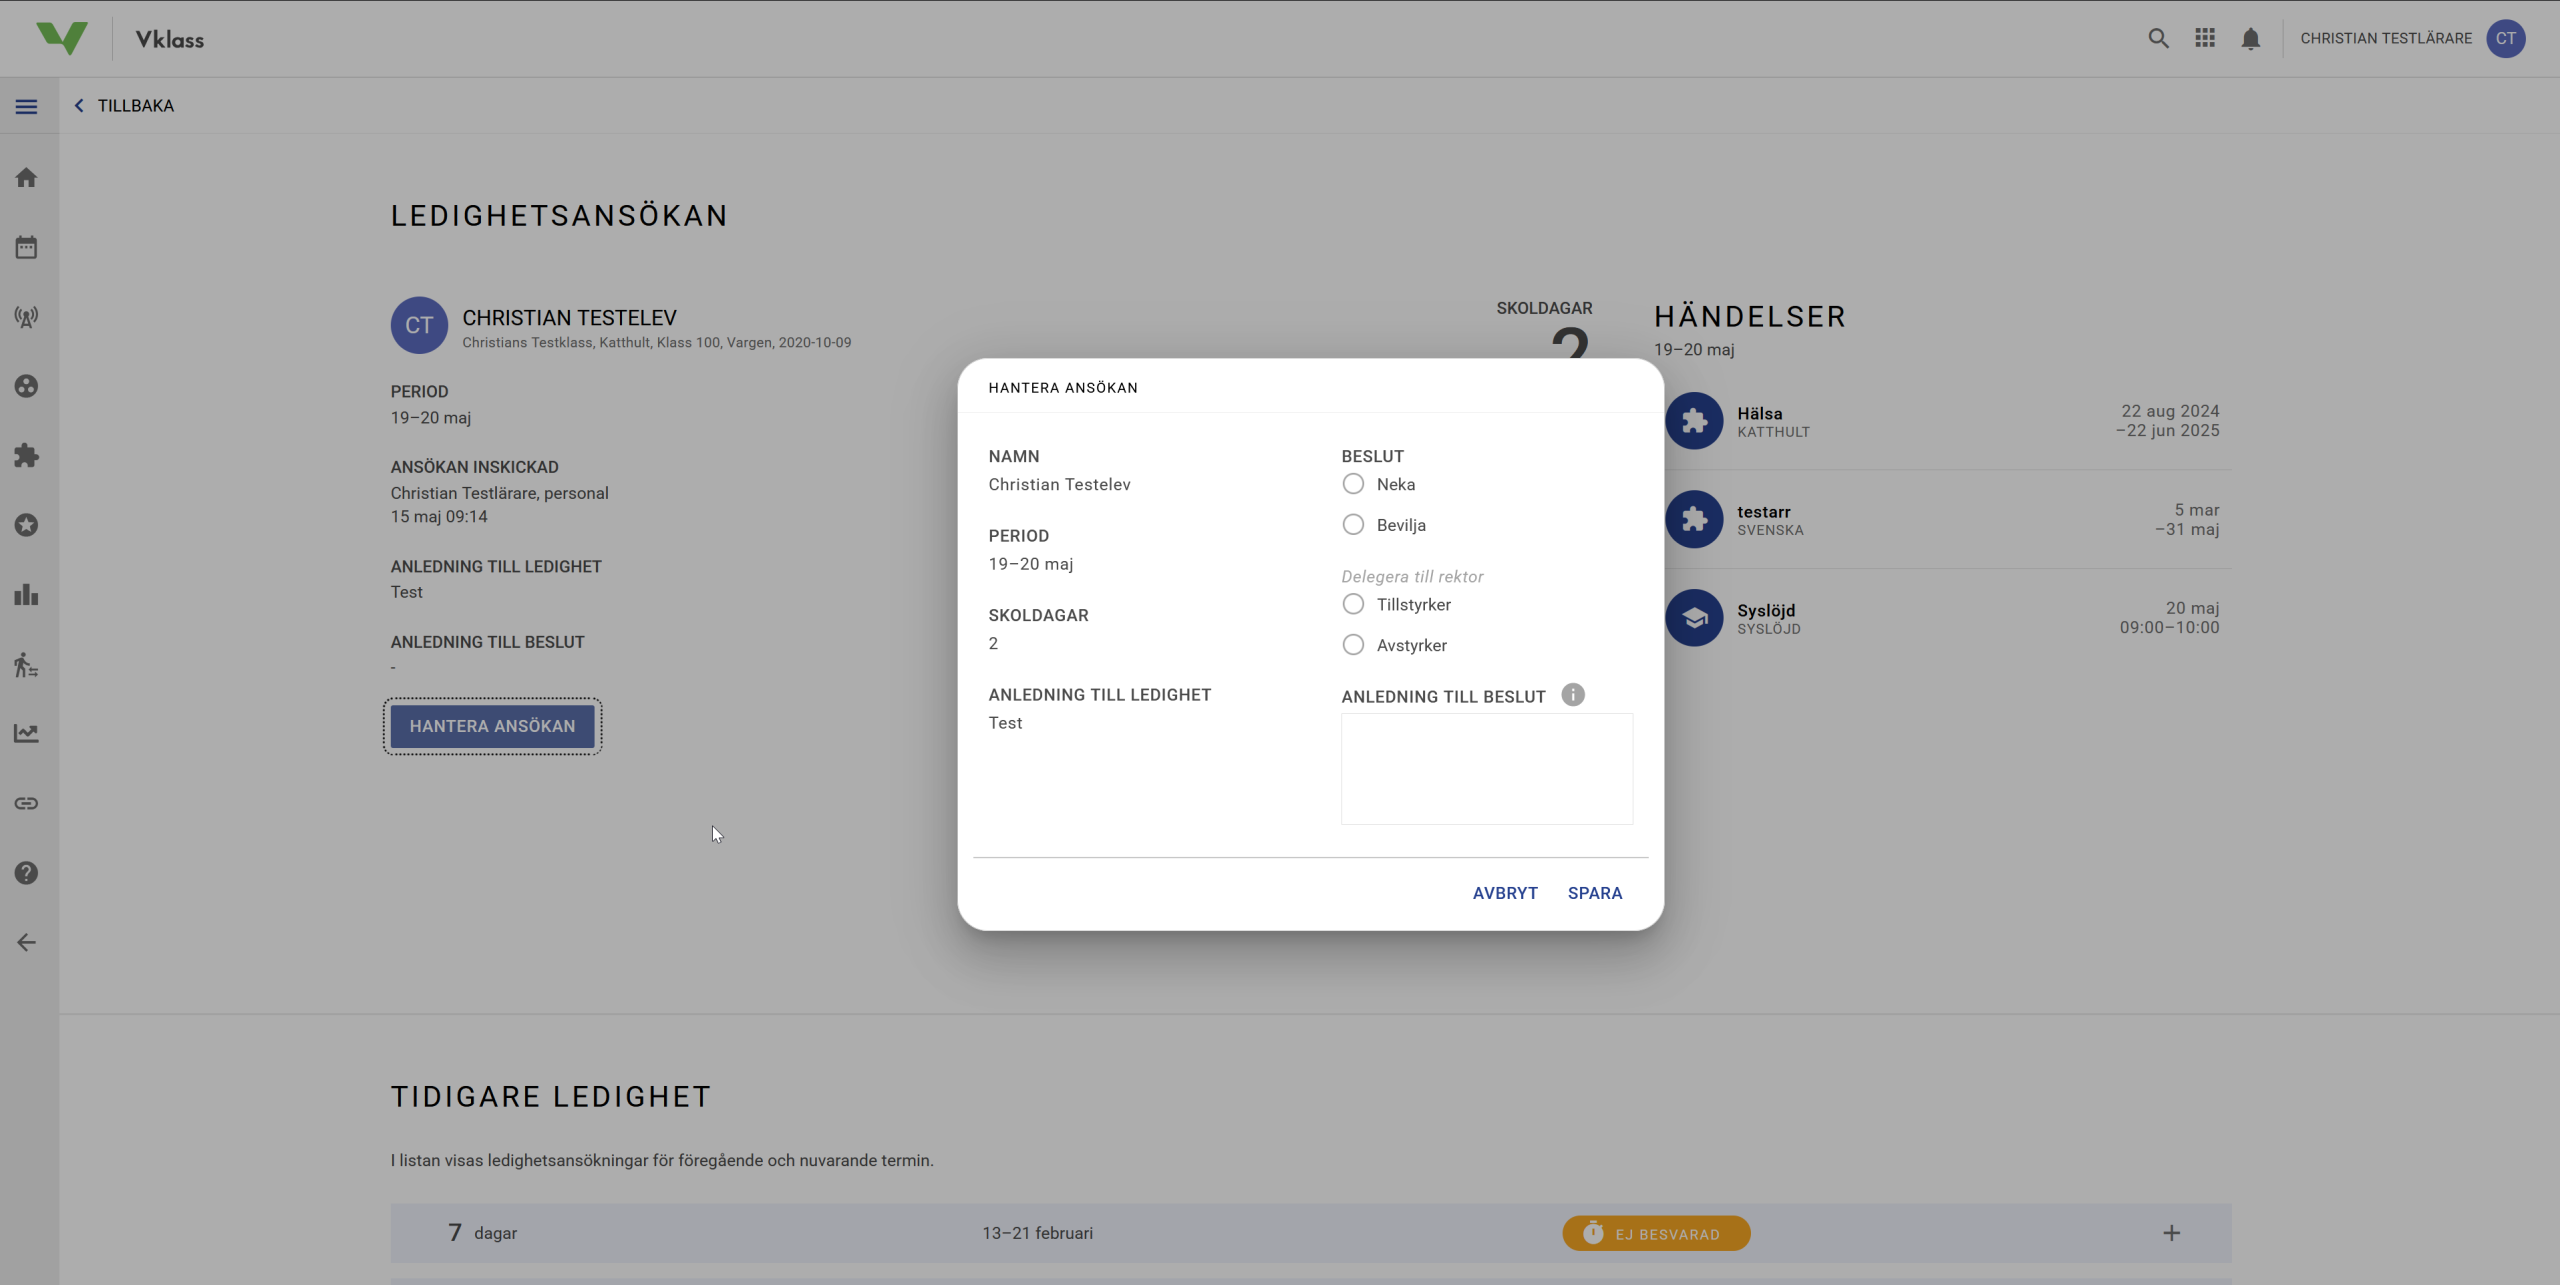Go to Home in sidebar

pyautogui.click(x=27, y=178)
